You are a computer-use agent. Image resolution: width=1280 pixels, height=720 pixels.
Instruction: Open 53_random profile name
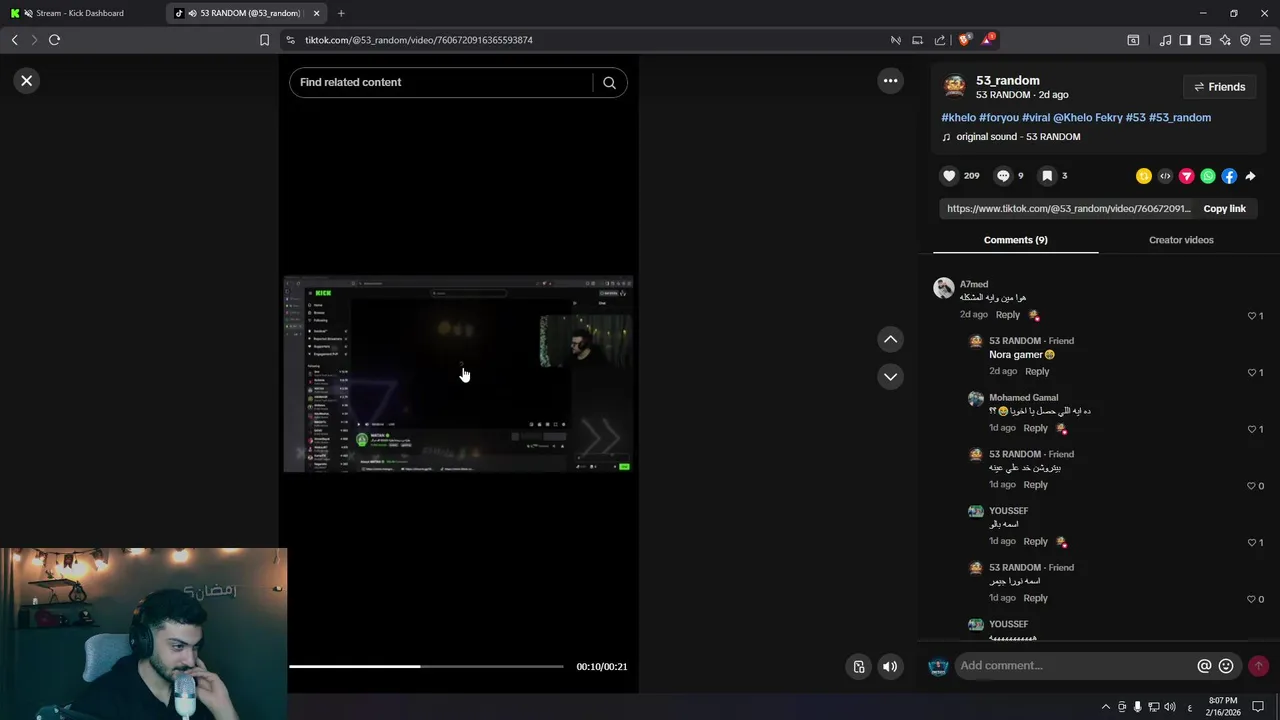1008,80
